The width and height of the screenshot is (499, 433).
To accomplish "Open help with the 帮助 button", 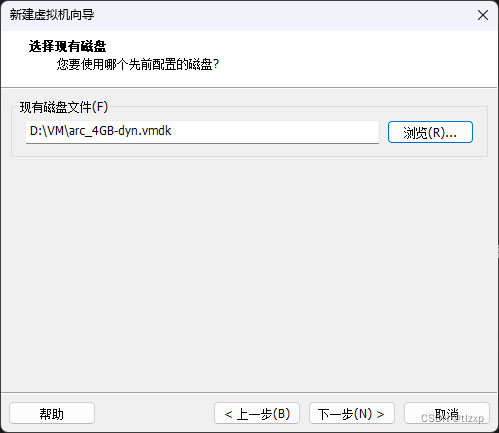I will (52, 413).
